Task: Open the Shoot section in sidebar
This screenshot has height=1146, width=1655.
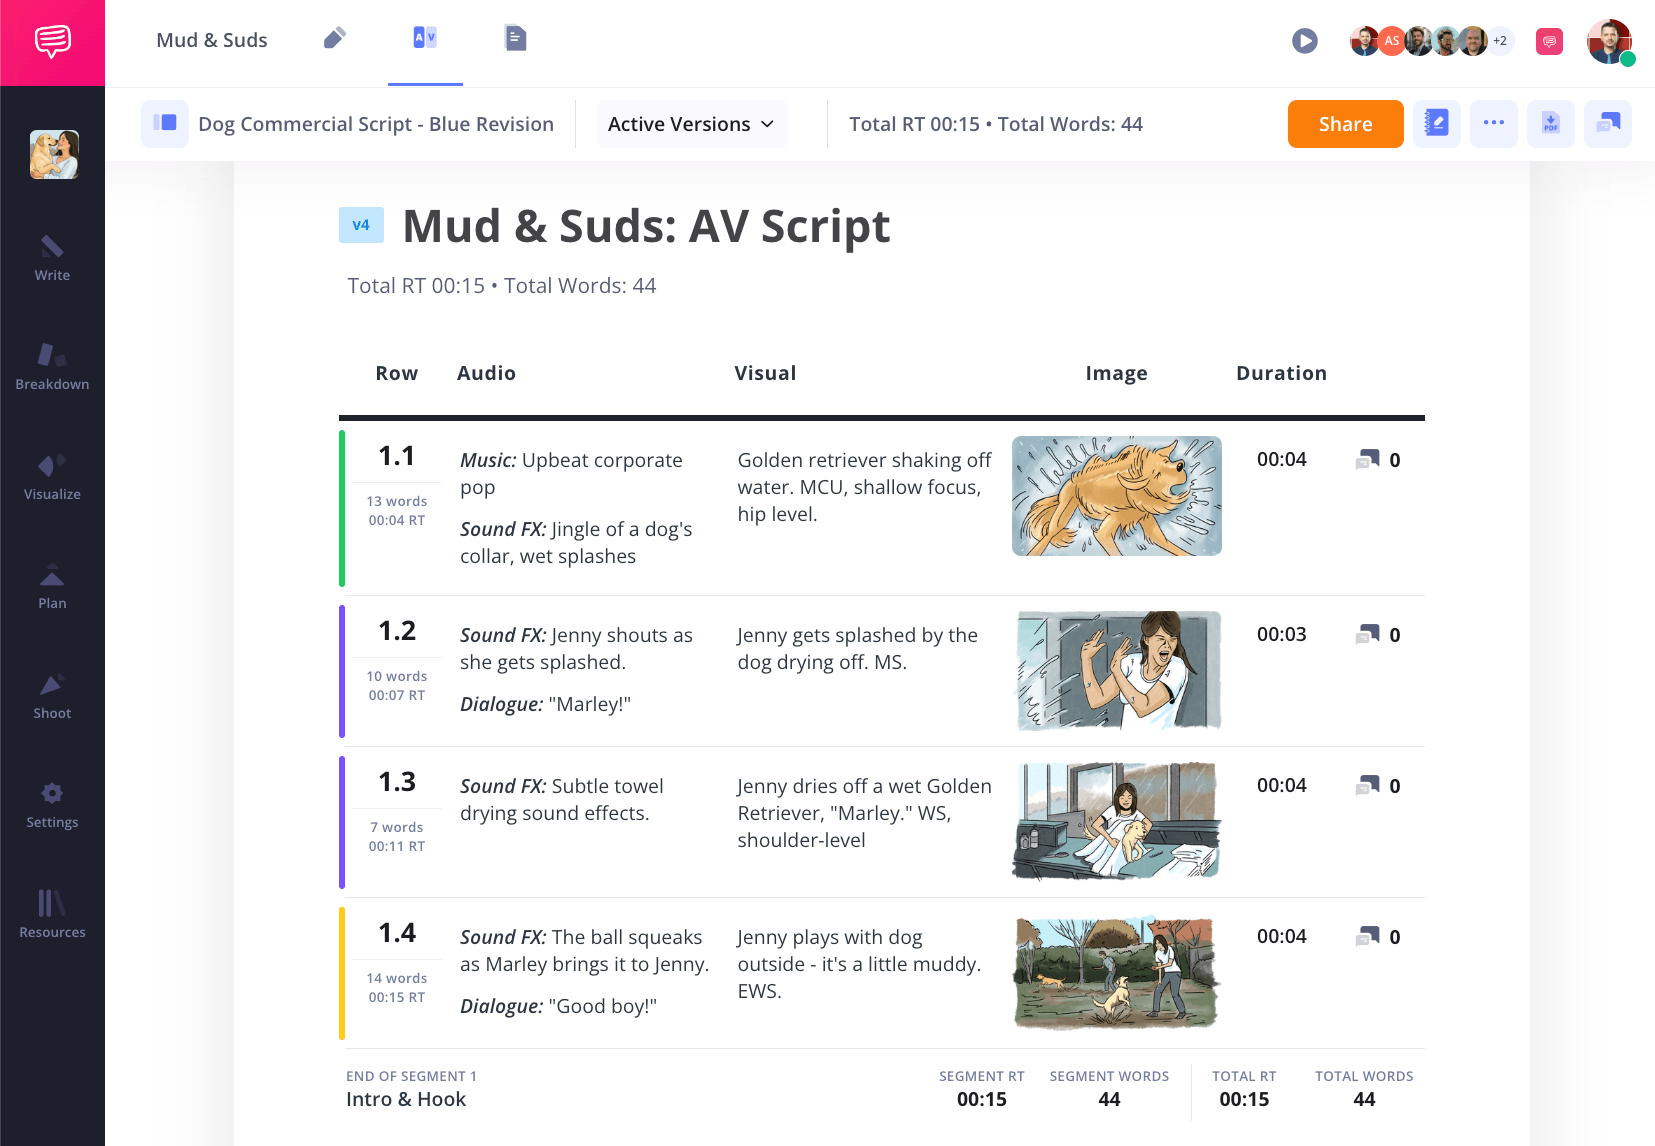Action: click(52, 696)
